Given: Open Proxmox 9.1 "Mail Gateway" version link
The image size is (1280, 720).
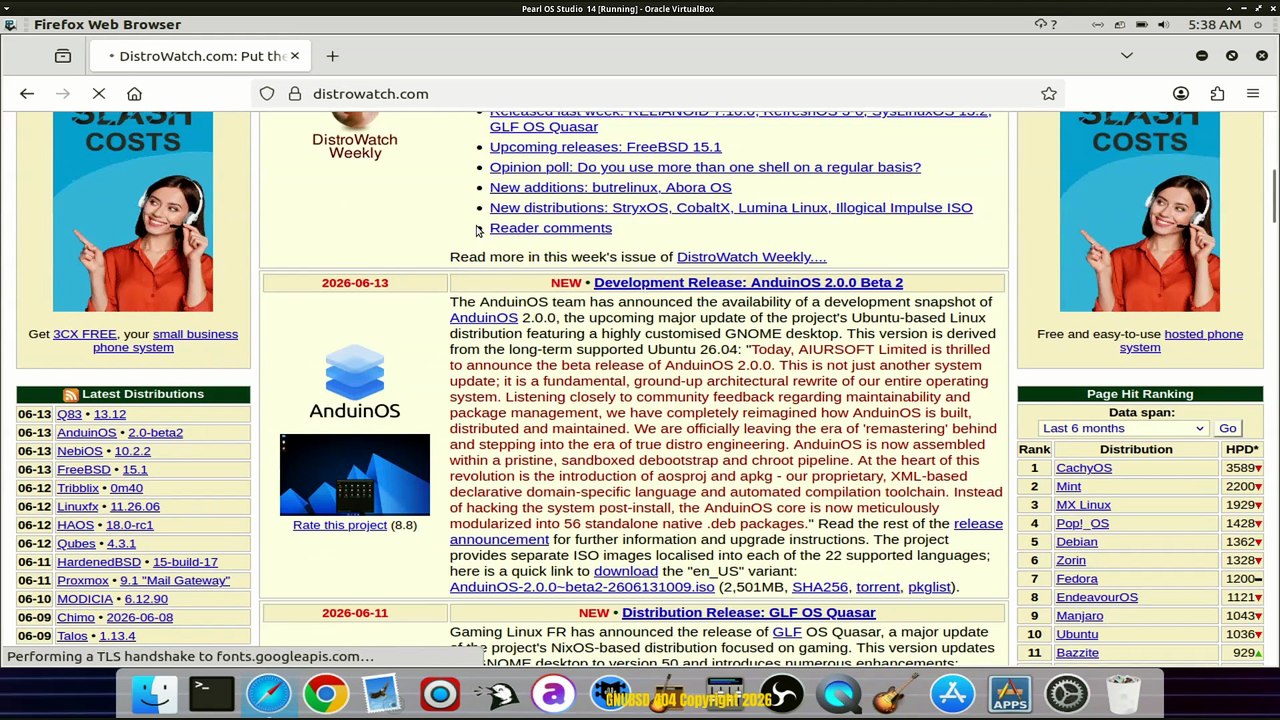Looking at the screenshot, I should pyautogui.click(x=175, y=580).
